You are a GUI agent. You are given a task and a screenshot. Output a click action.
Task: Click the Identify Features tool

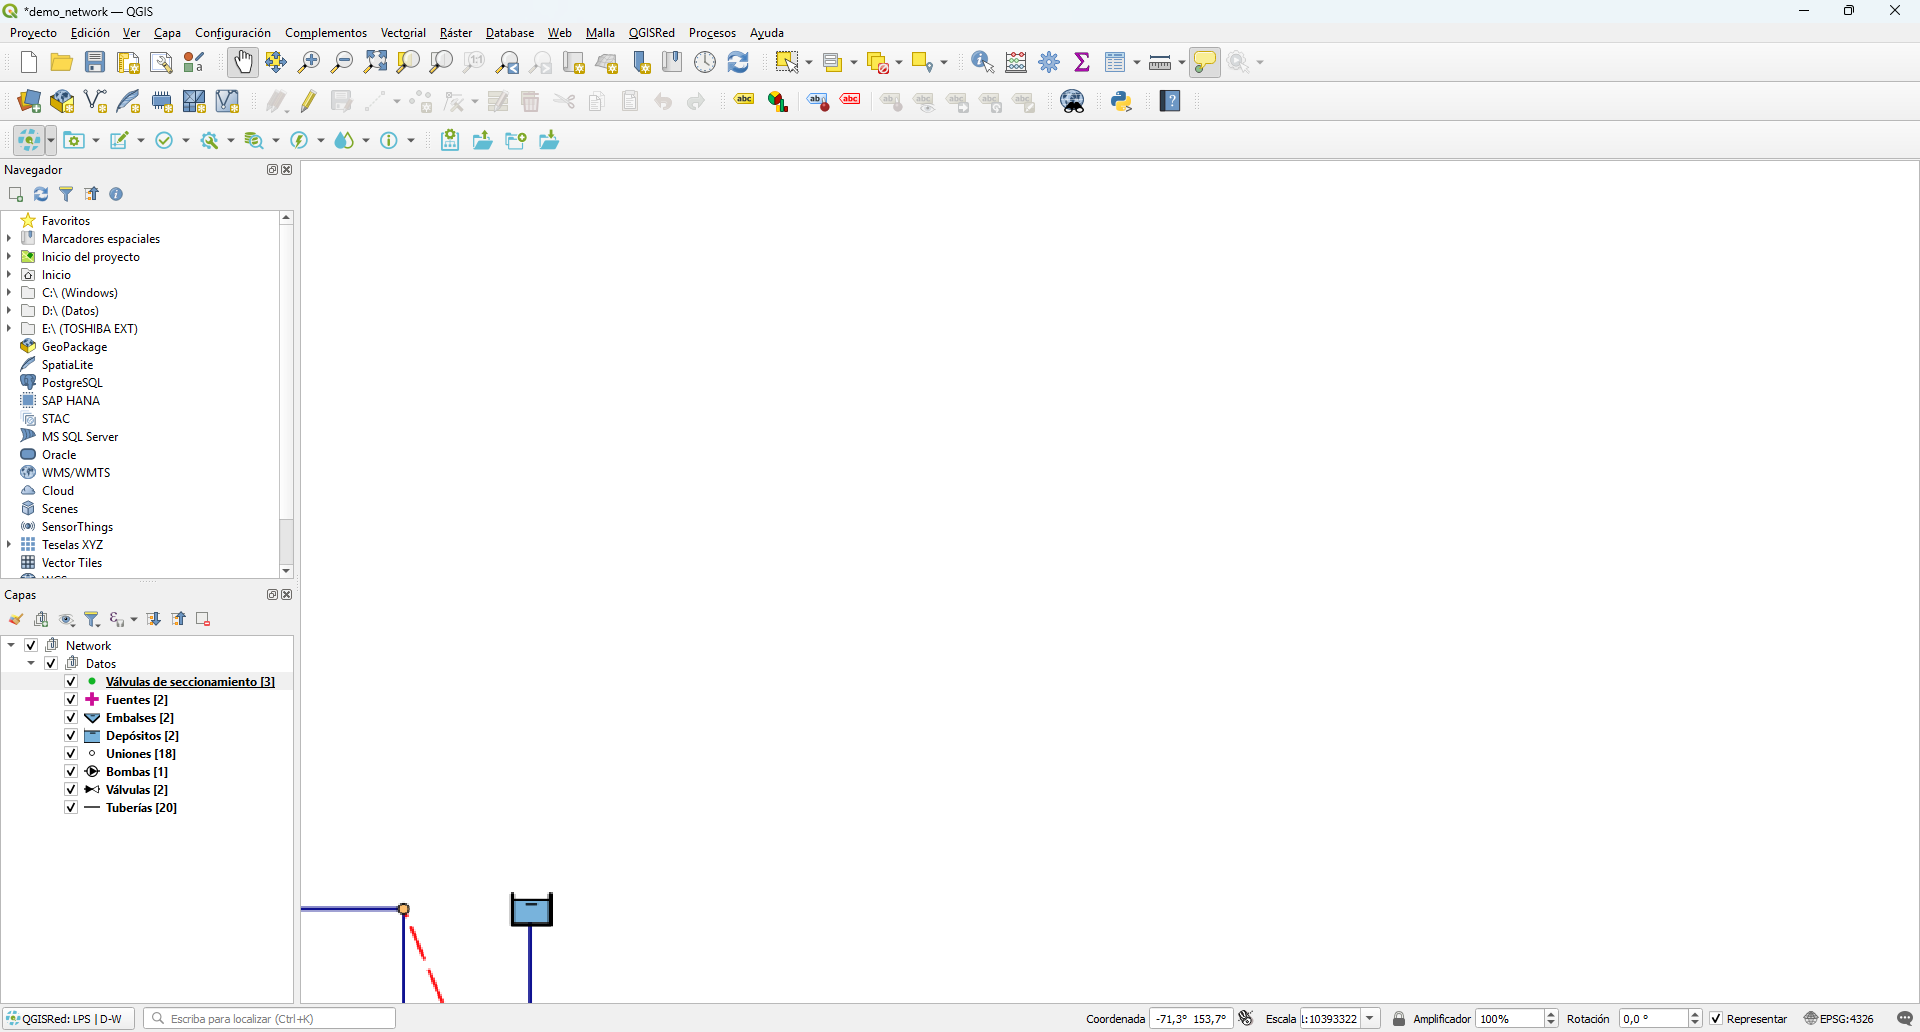[x=982, y=62]
